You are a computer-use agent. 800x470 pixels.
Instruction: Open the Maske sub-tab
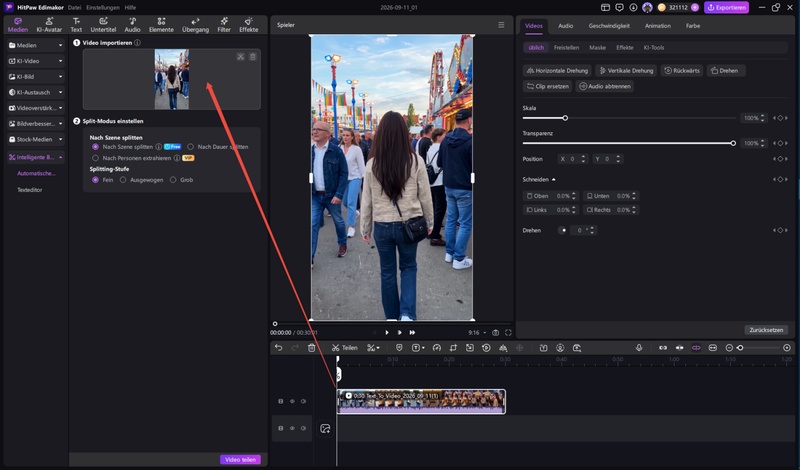[597, 47]
